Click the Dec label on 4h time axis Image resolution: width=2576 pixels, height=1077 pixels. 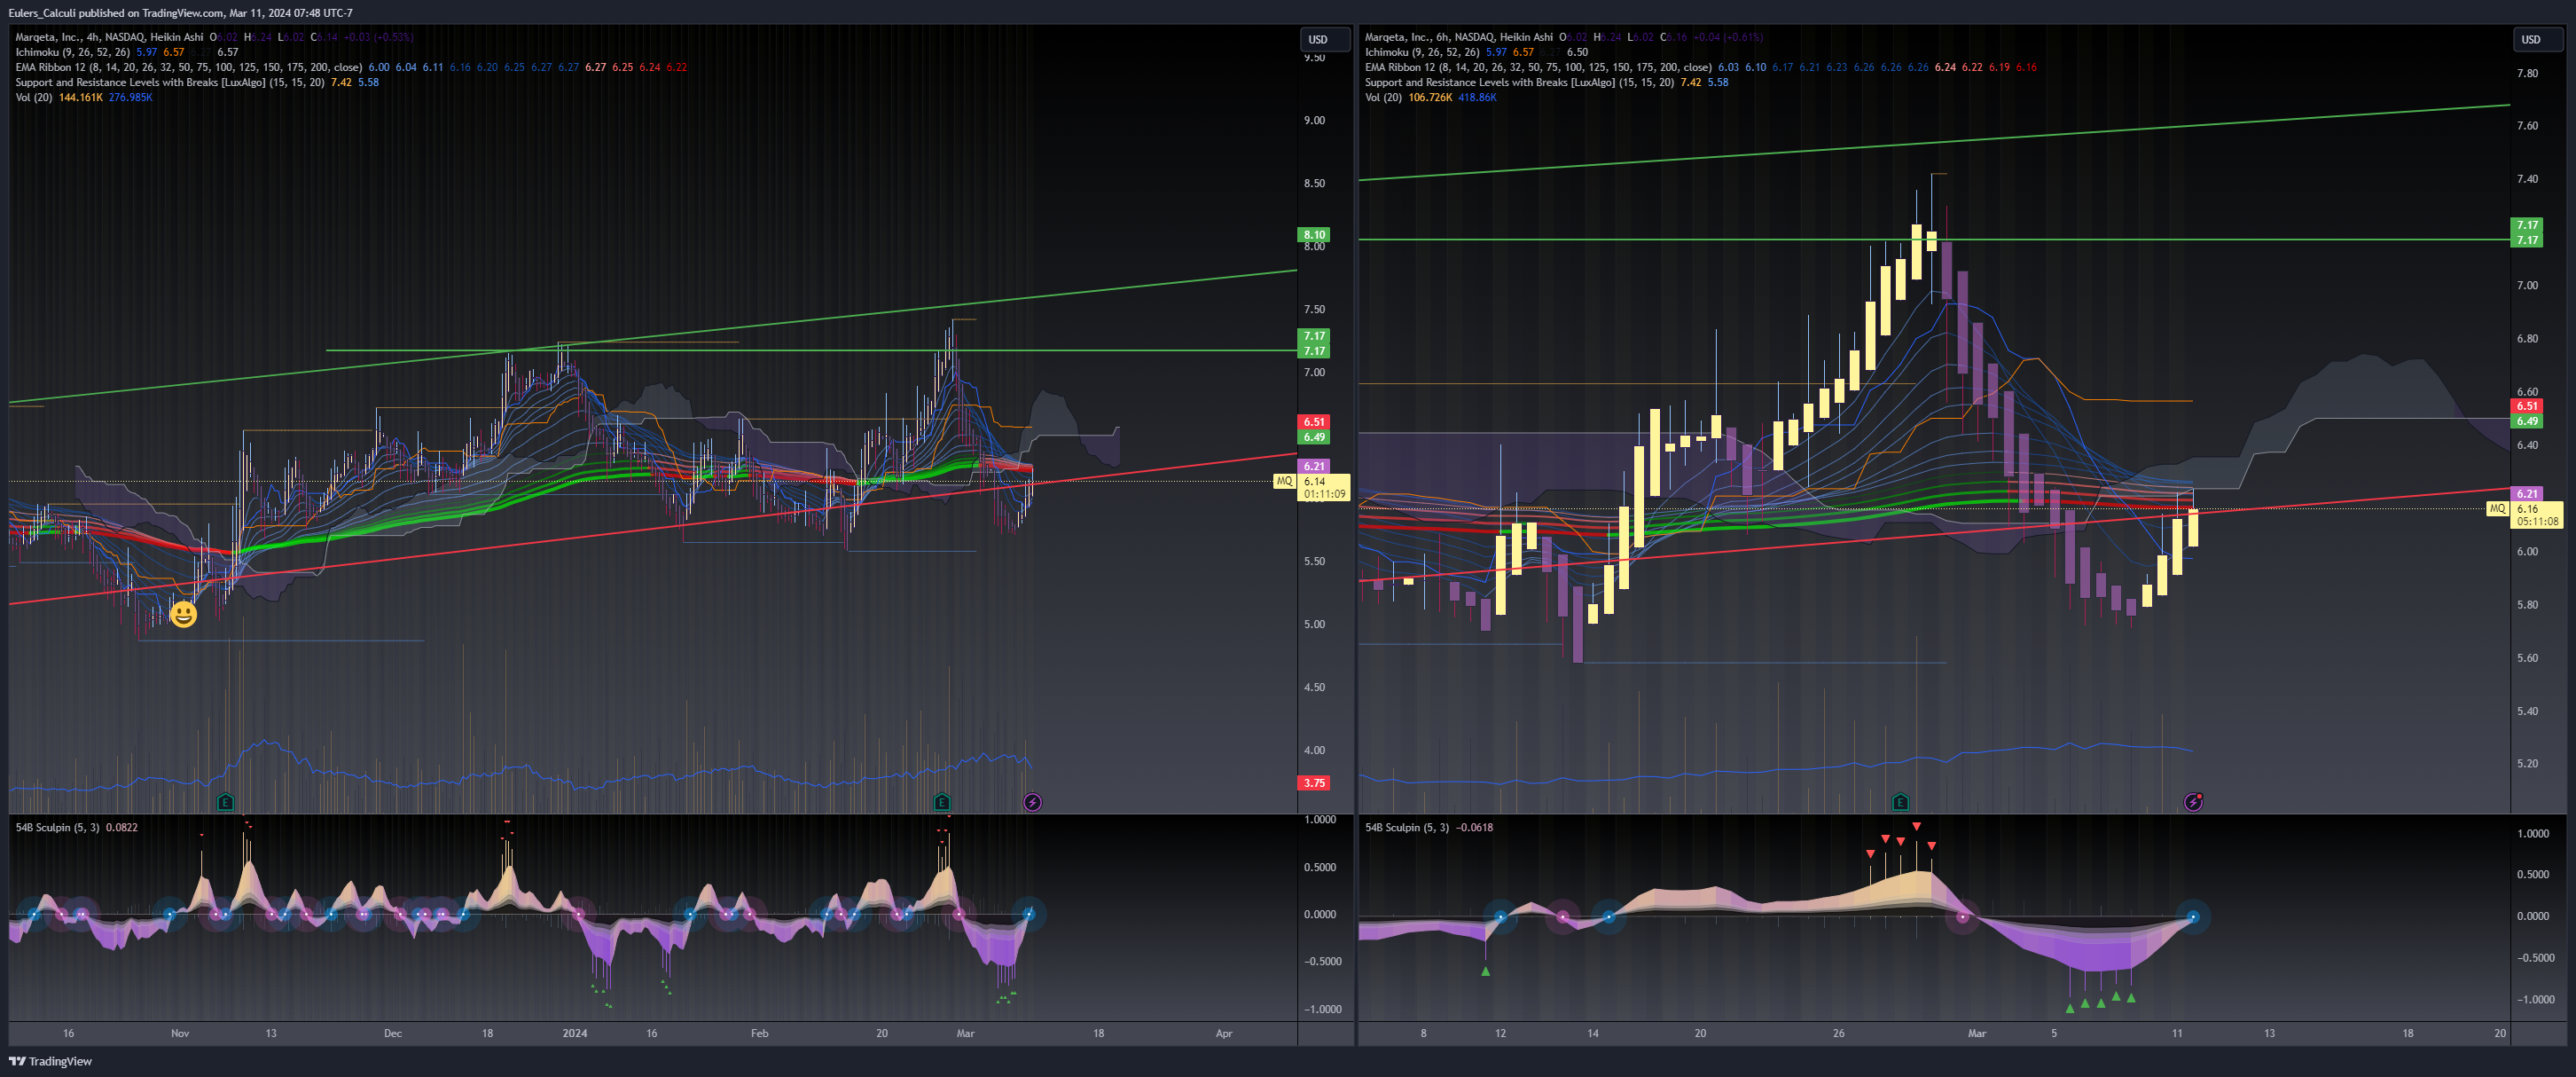393,1033
